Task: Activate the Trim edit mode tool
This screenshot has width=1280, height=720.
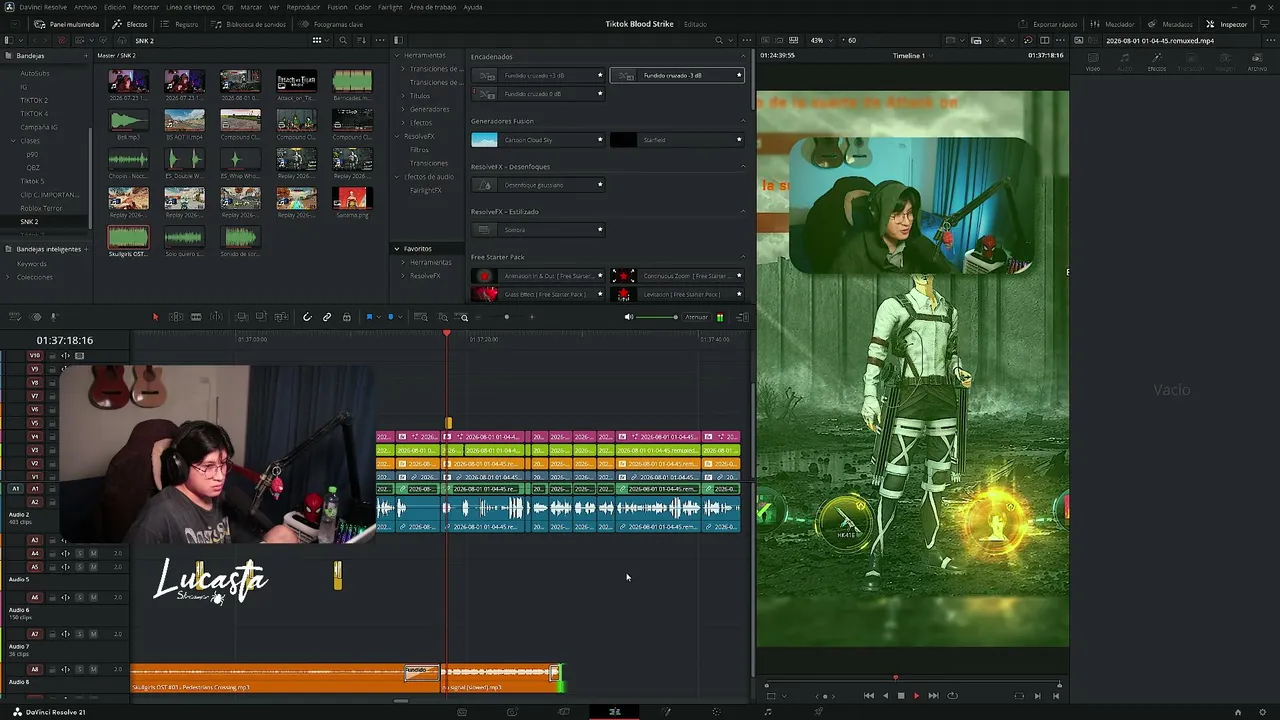Action: pos(176,317)
